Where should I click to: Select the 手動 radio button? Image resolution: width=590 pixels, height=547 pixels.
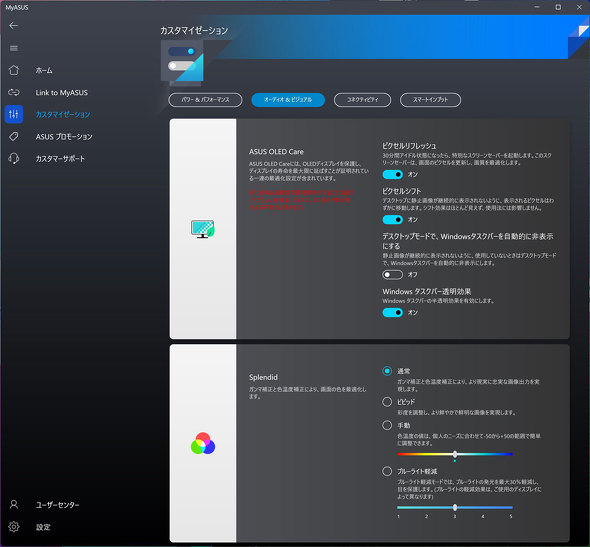coord(387,425)
